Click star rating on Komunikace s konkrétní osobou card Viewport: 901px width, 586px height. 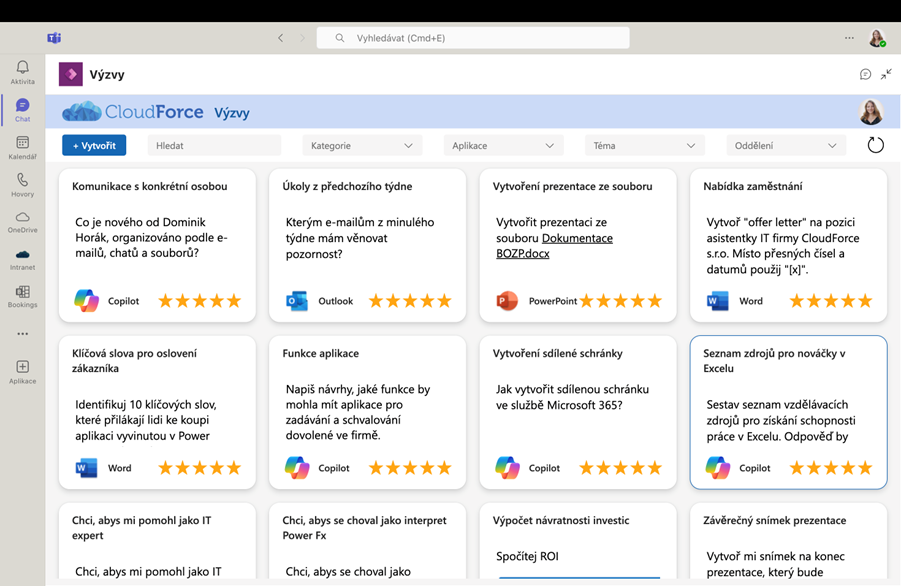pos(199,300)
